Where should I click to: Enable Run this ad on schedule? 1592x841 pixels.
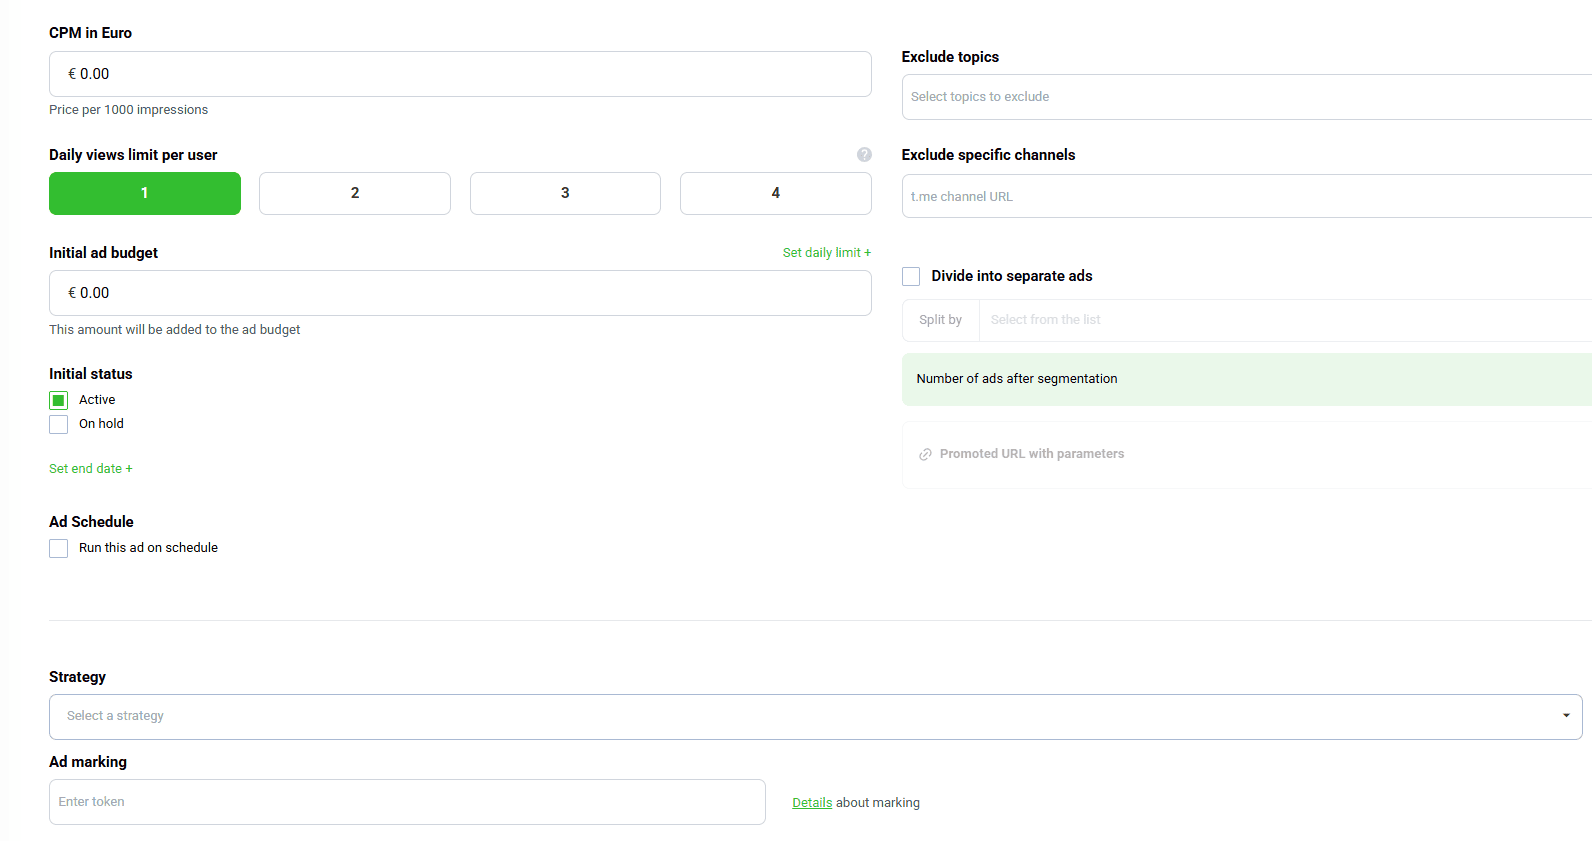tap(59, 548)
